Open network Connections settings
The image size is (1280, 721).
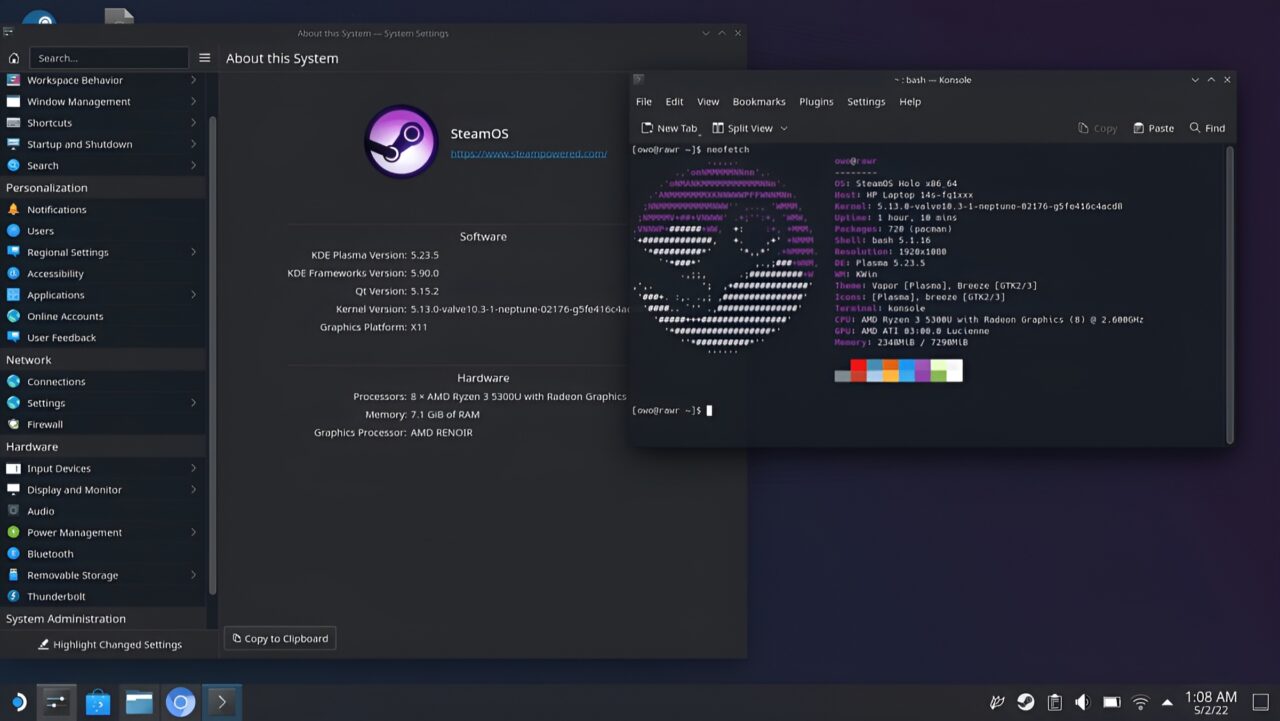point(102,381)
